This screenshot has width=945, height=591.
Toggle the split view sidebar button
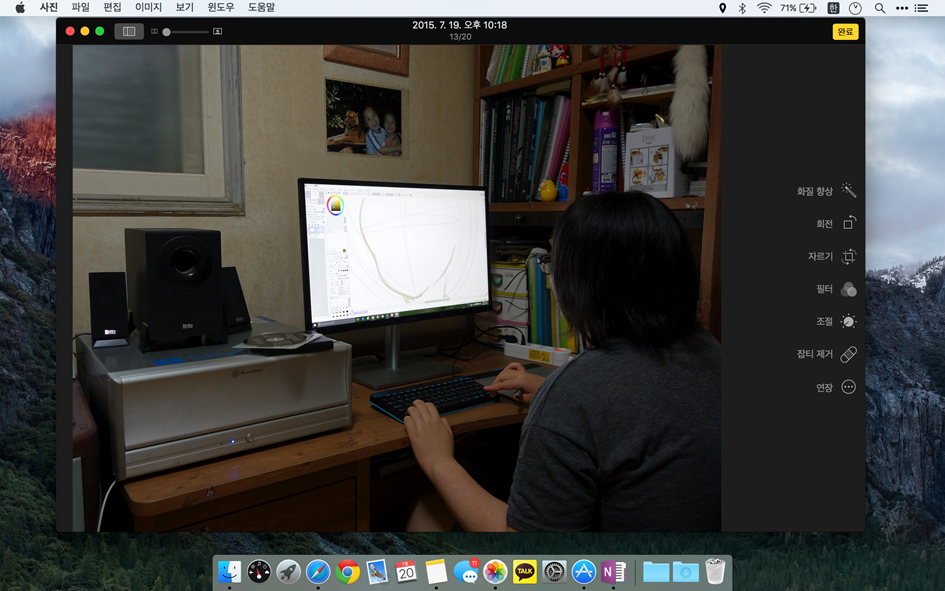(x=129, y=31)
